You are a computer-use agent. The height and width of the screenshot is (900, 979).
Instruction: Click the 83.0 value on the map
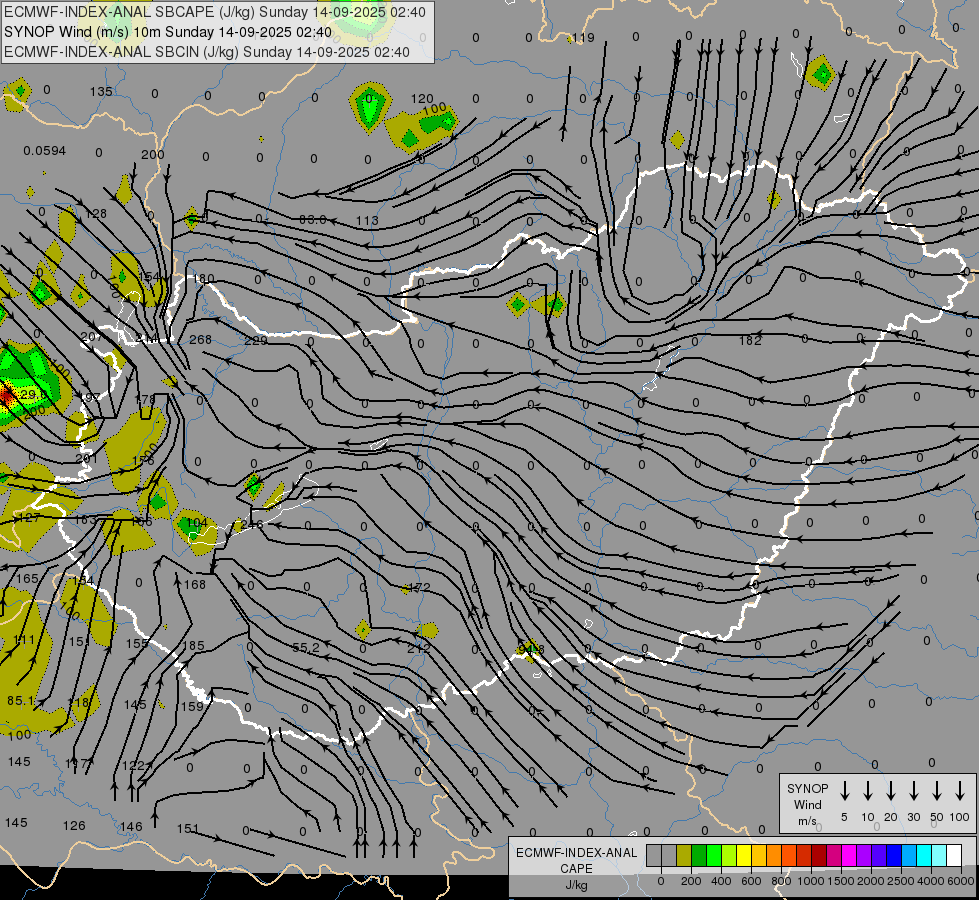pyautogui.click(x=313, y=220)
